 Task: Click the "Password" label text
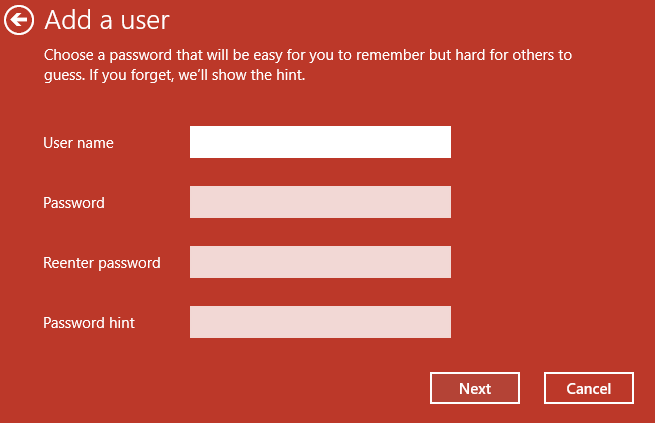tap(74, 203)
